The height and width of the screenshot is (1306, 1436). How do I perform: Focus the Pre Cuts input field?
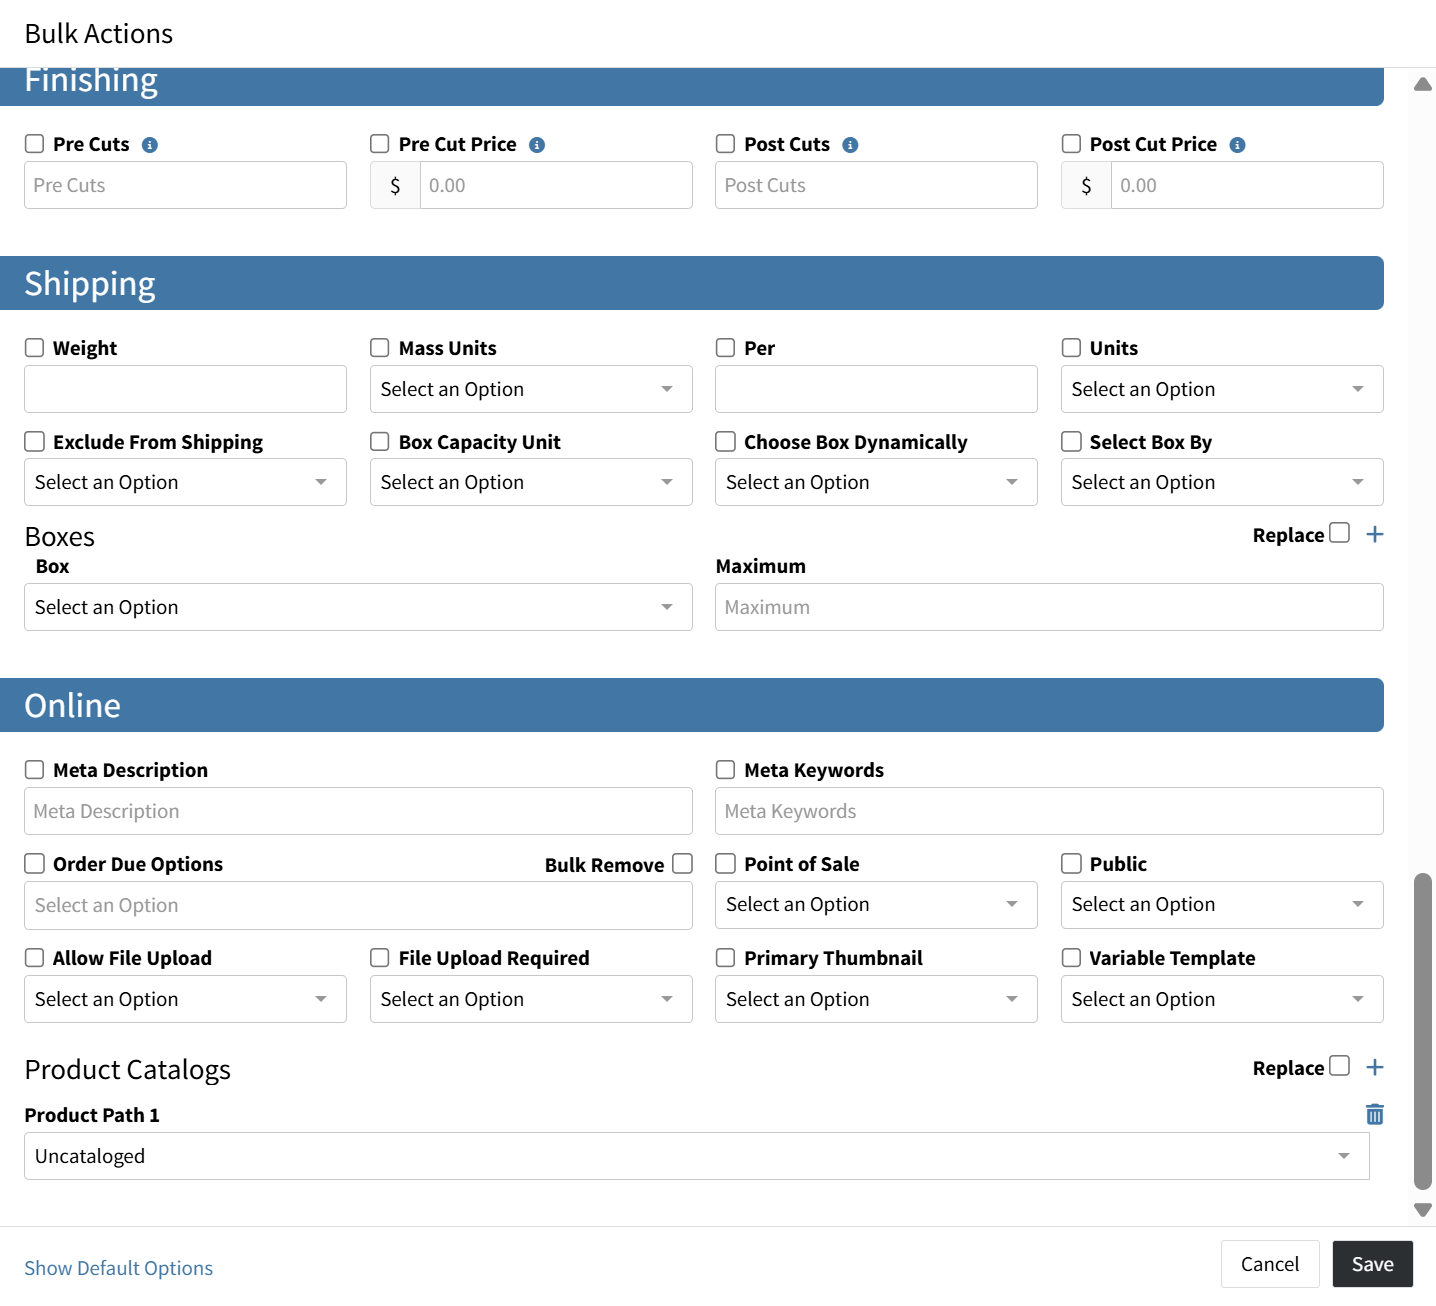point(185,185)
